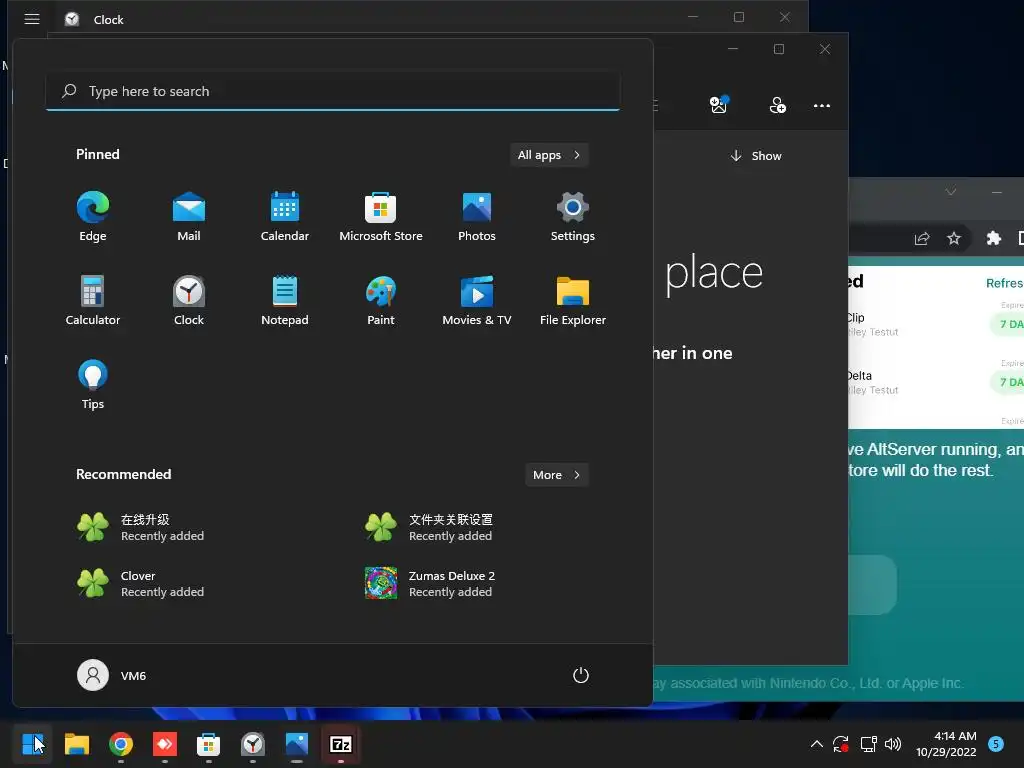
Task: Open Settings from the pinned apps
Action: click(573, 217)
